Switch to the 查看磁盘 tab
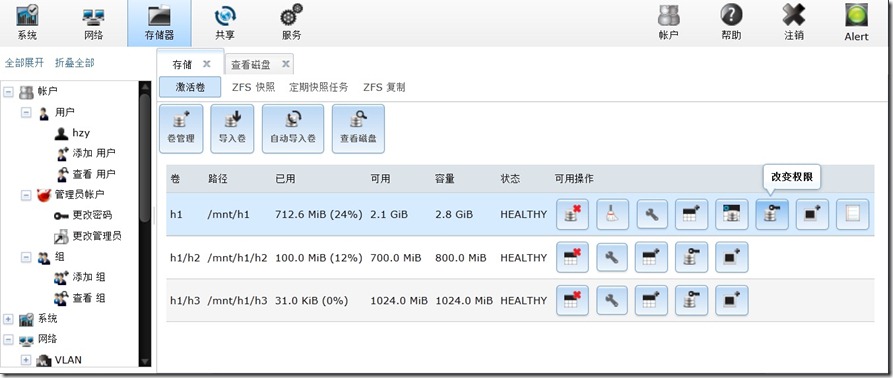Viewport: 893px width, 378px height. click(251, 65)
